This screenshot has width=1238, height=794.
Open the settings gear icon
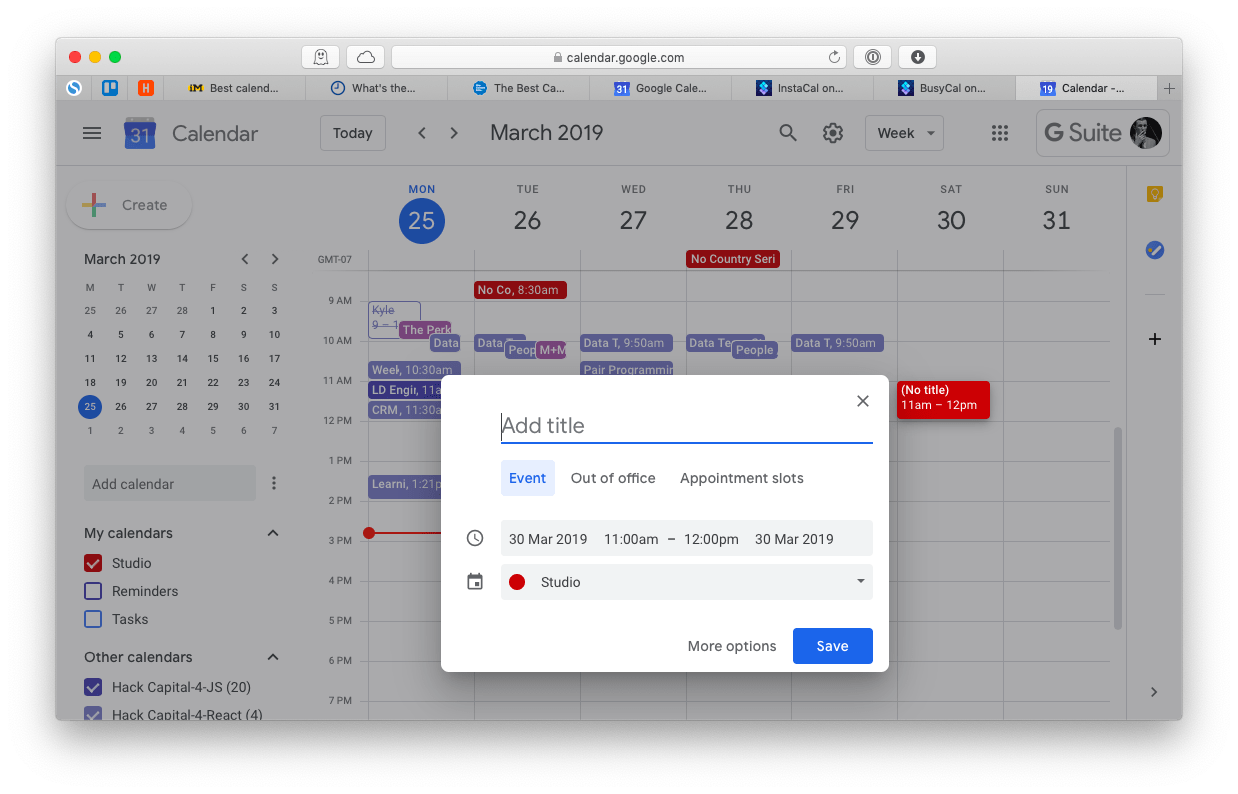pos(833,133)
